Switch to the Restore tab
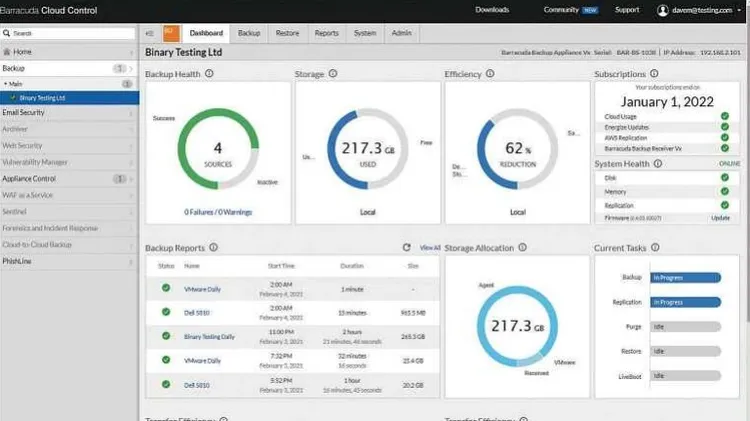 pyautogui.click(x=287, y=33)
